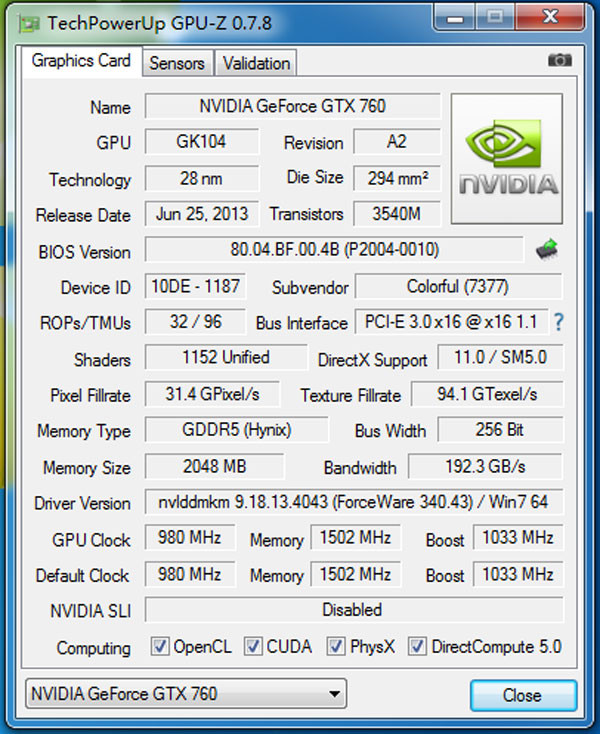Viewport: 600px width, 734px height.
Task: Toggle the PhysX checkbox
Action: point(336,646)
